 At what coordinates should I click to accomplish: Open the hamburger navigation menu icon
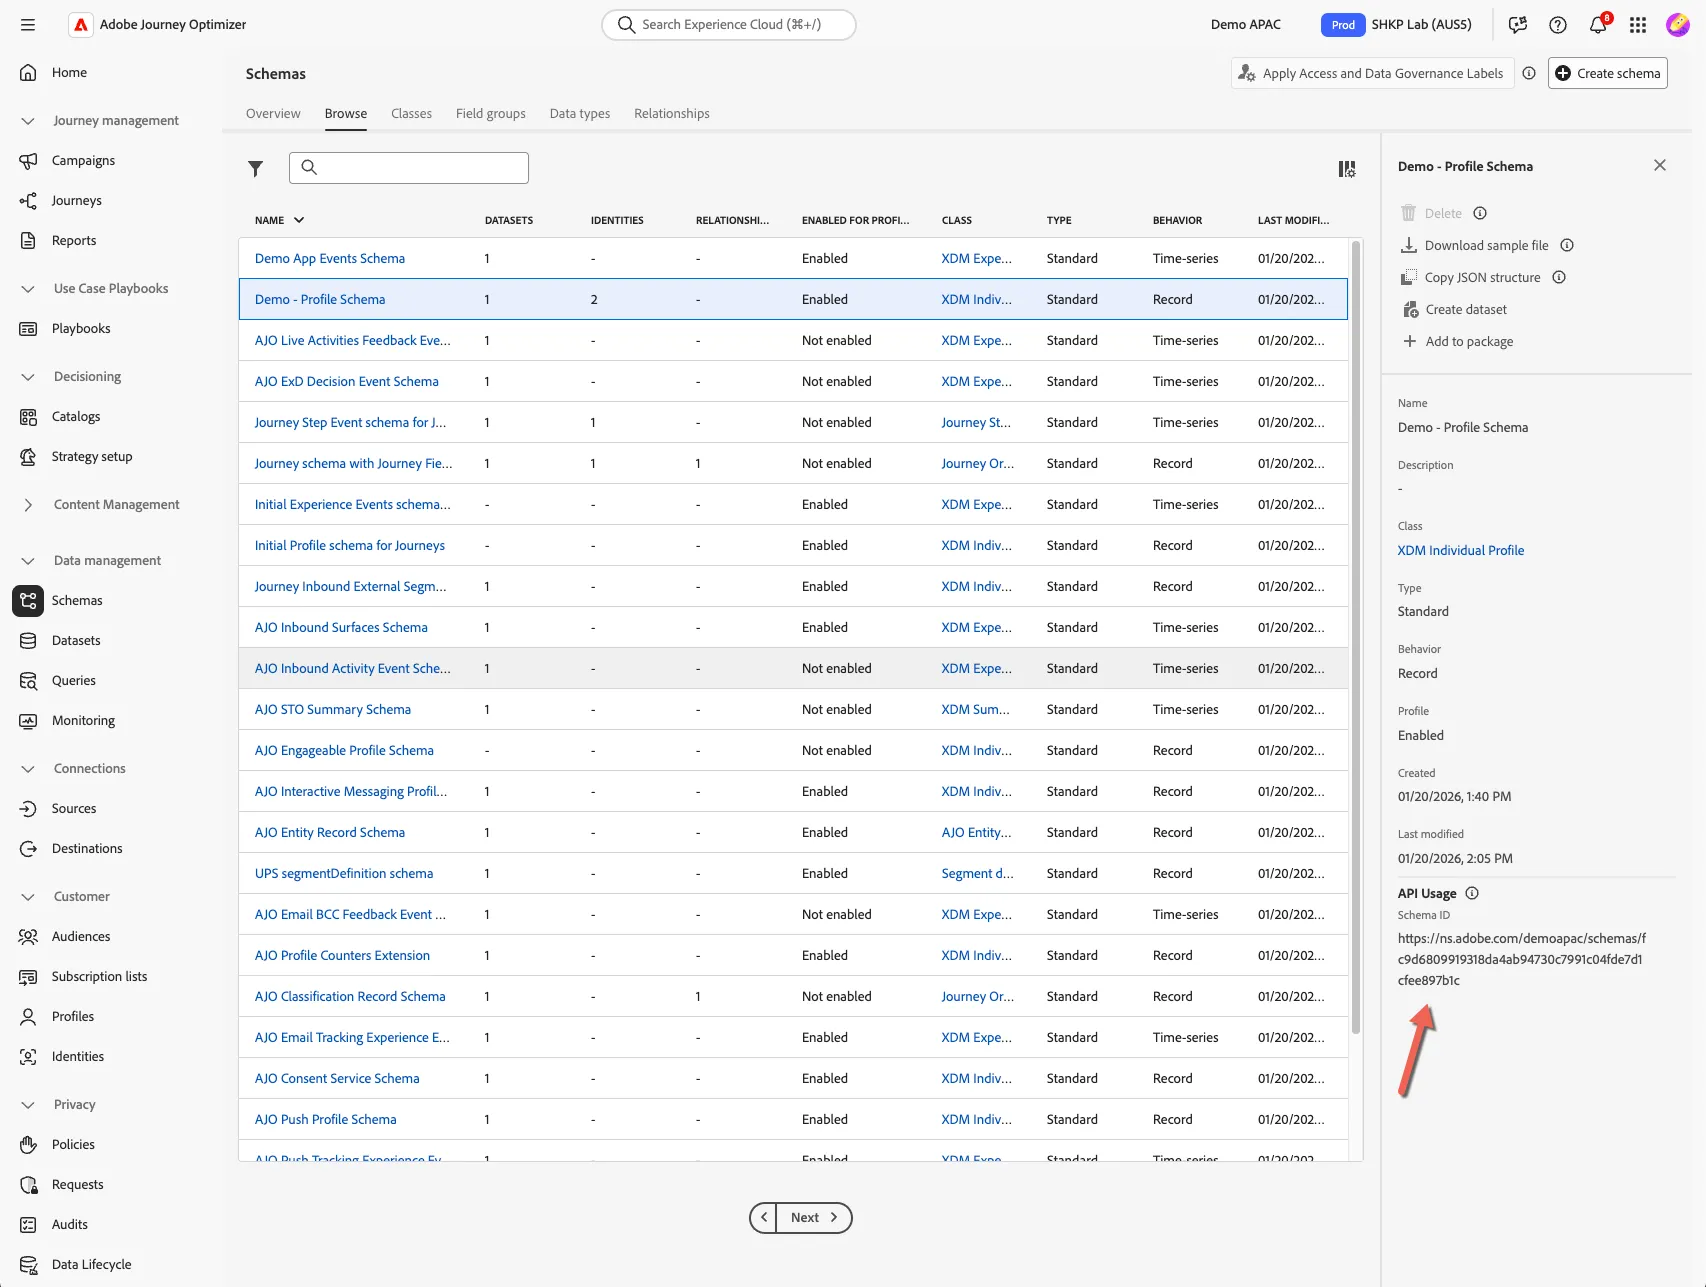(x=28, y=25)
